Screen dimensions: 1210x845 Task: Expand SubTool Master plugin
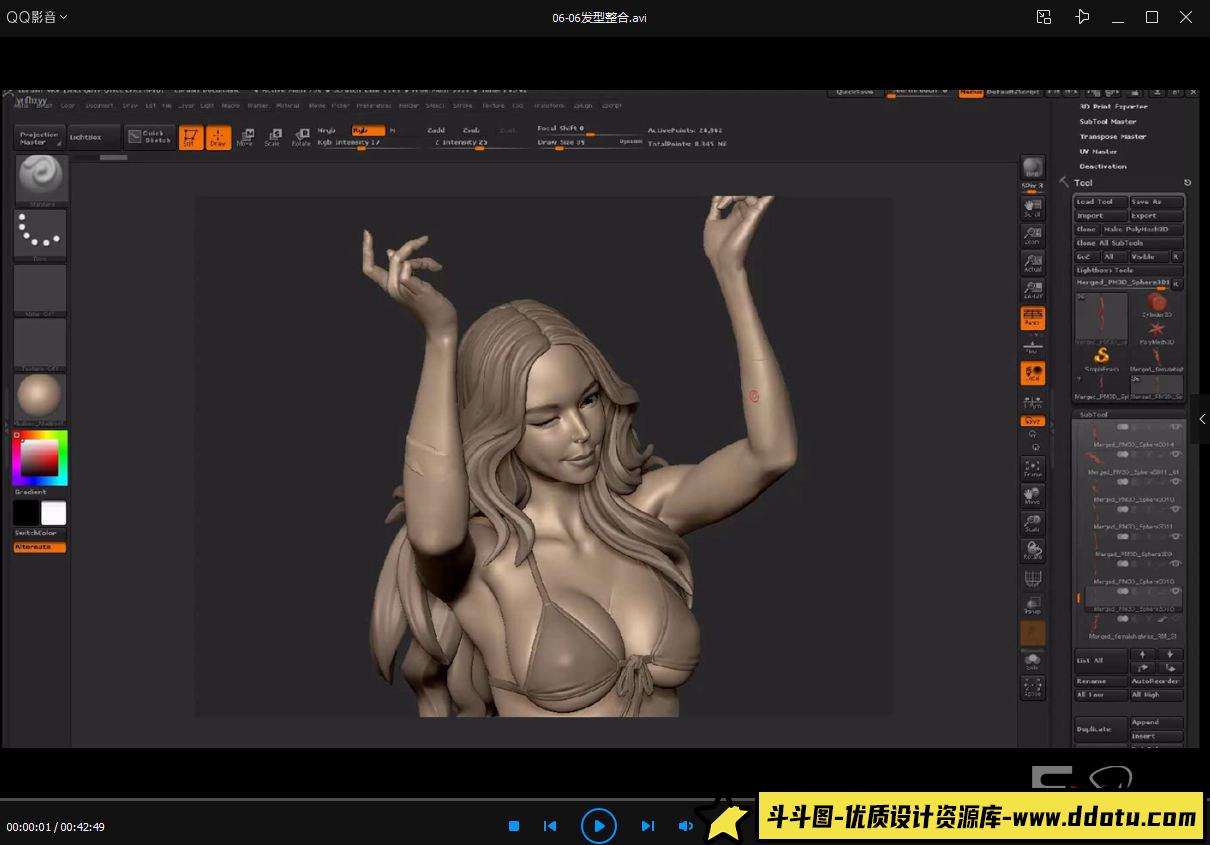click(1108, 121)
